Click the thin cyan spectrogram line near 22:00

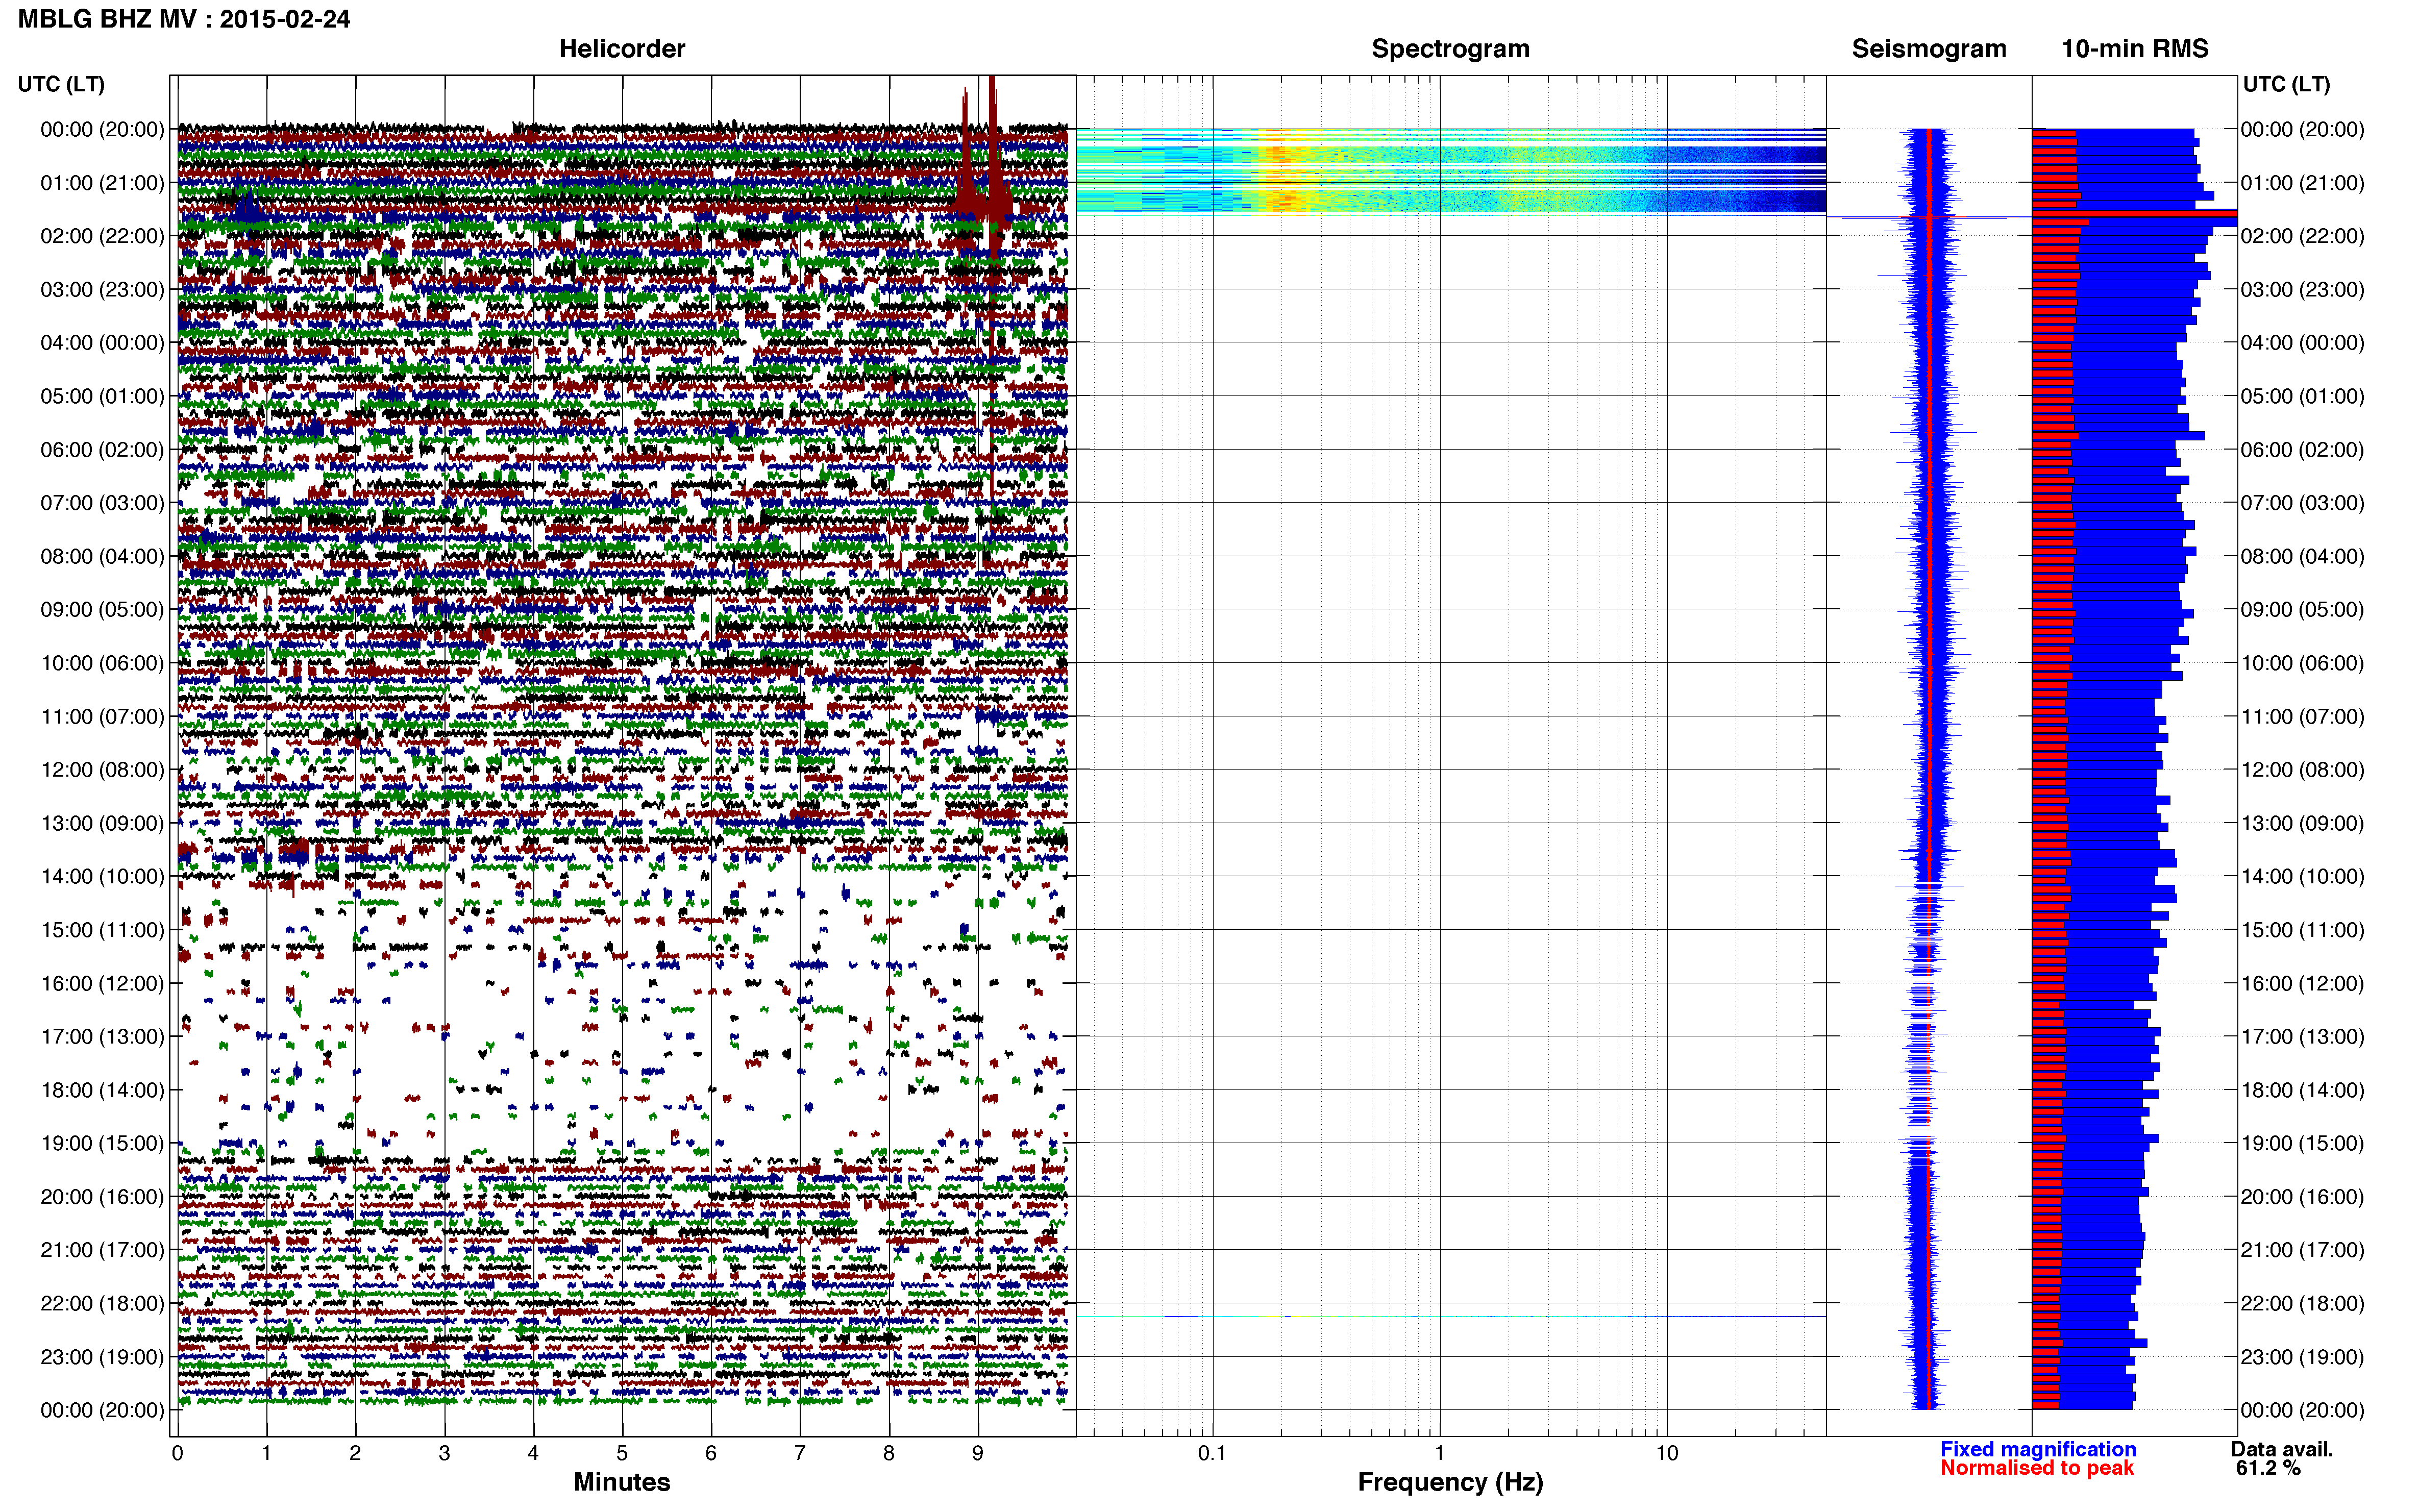click(1450, 1317)
